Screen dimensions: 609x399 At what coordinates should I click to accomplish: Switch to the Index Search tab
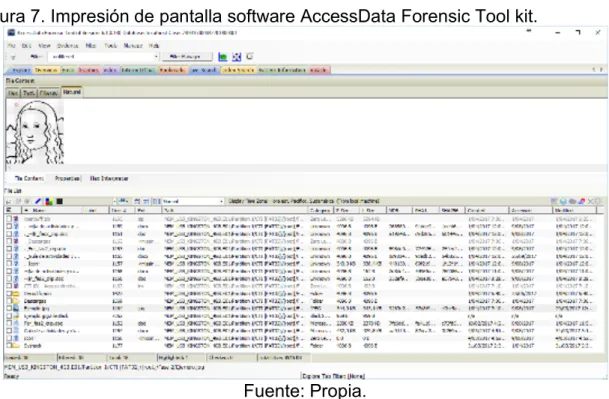click(238, 70)
